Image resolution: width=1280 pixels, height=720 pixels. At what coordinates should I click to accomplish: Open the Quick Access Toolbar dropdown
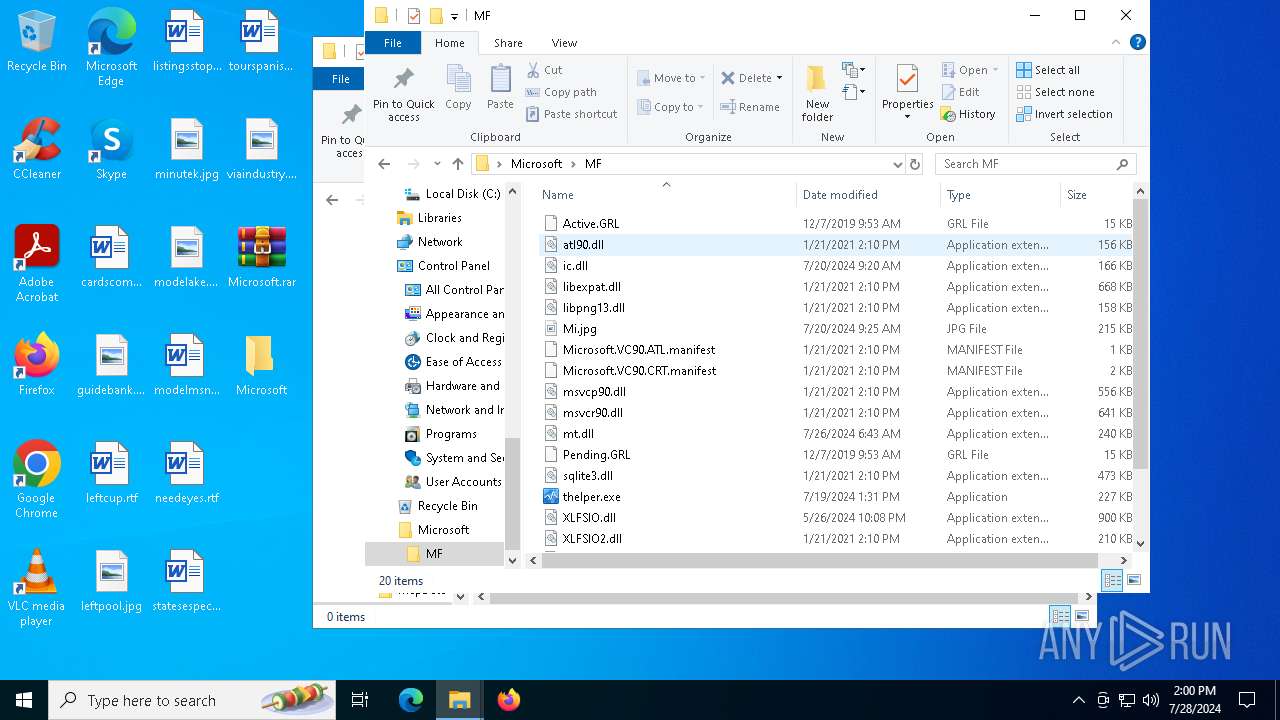[x=454, y=16]
